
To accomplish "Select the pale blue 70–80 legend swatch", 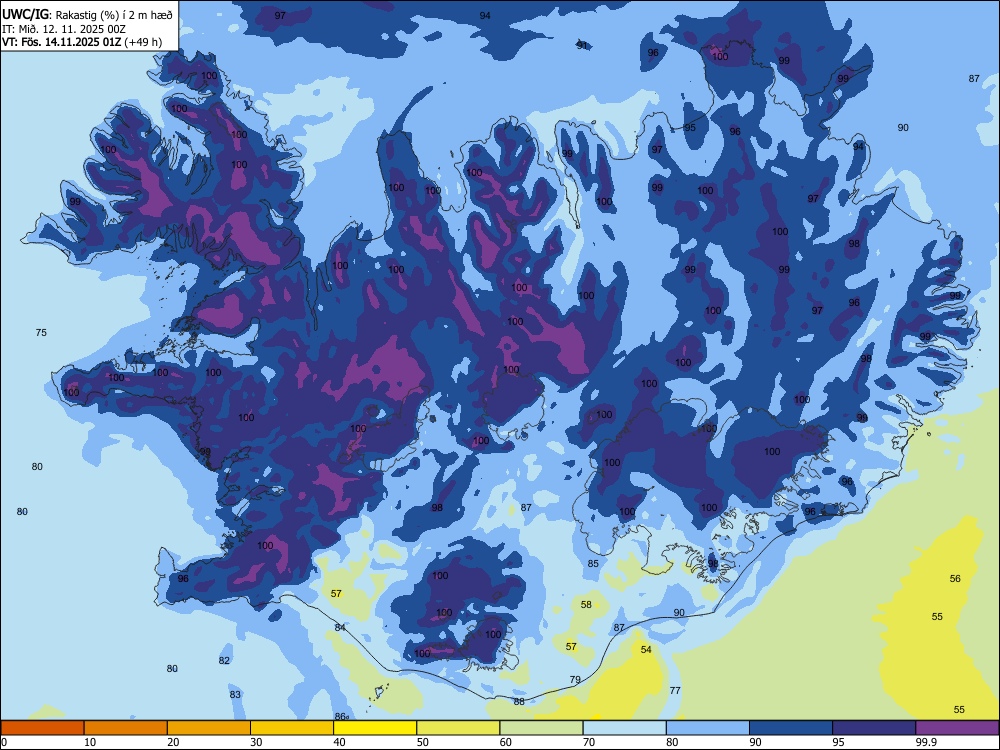I will [x=624, y=728].
